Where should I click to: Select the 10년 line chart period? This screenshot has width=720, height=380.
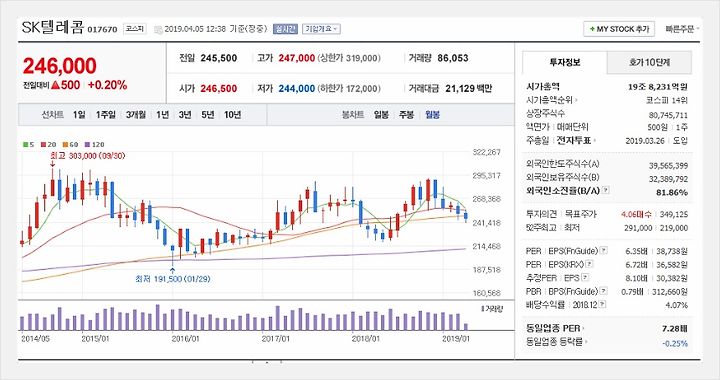(232, 115)
